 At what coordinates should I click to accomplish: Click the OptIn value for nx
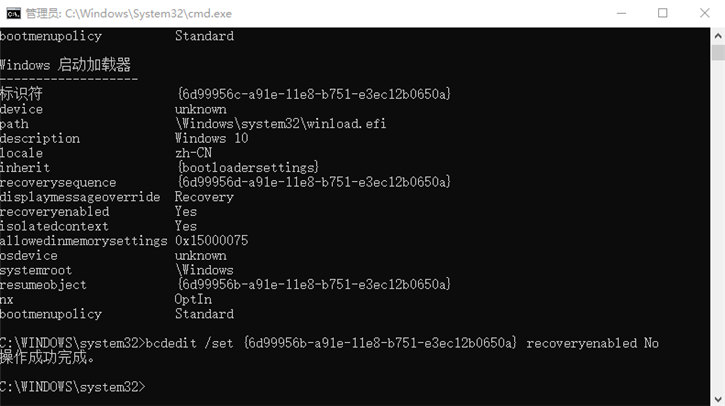(x=193, y=299)
